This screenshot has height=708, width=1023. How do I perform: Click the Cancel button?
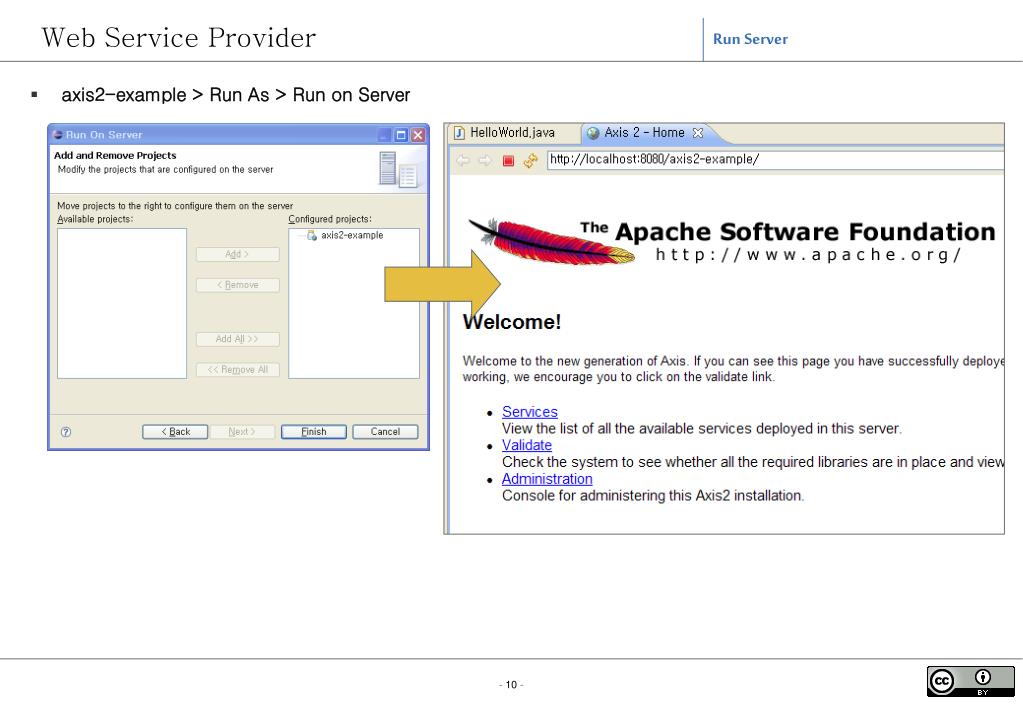[x=385, y=432]
